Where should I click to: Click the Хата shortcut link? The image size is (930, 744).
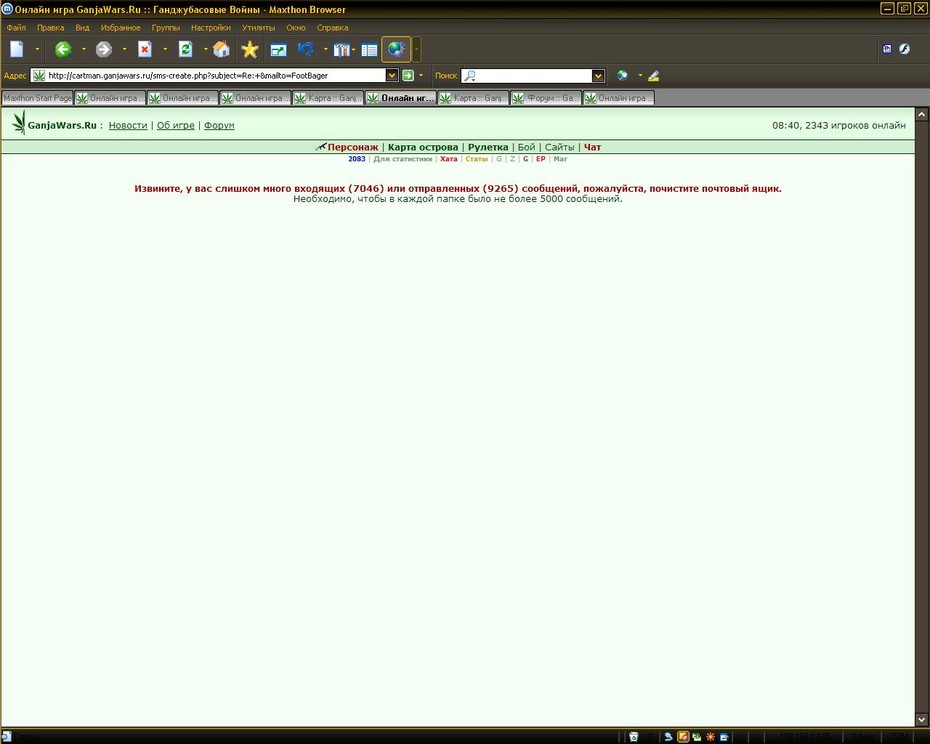click(x=448, y=159)
